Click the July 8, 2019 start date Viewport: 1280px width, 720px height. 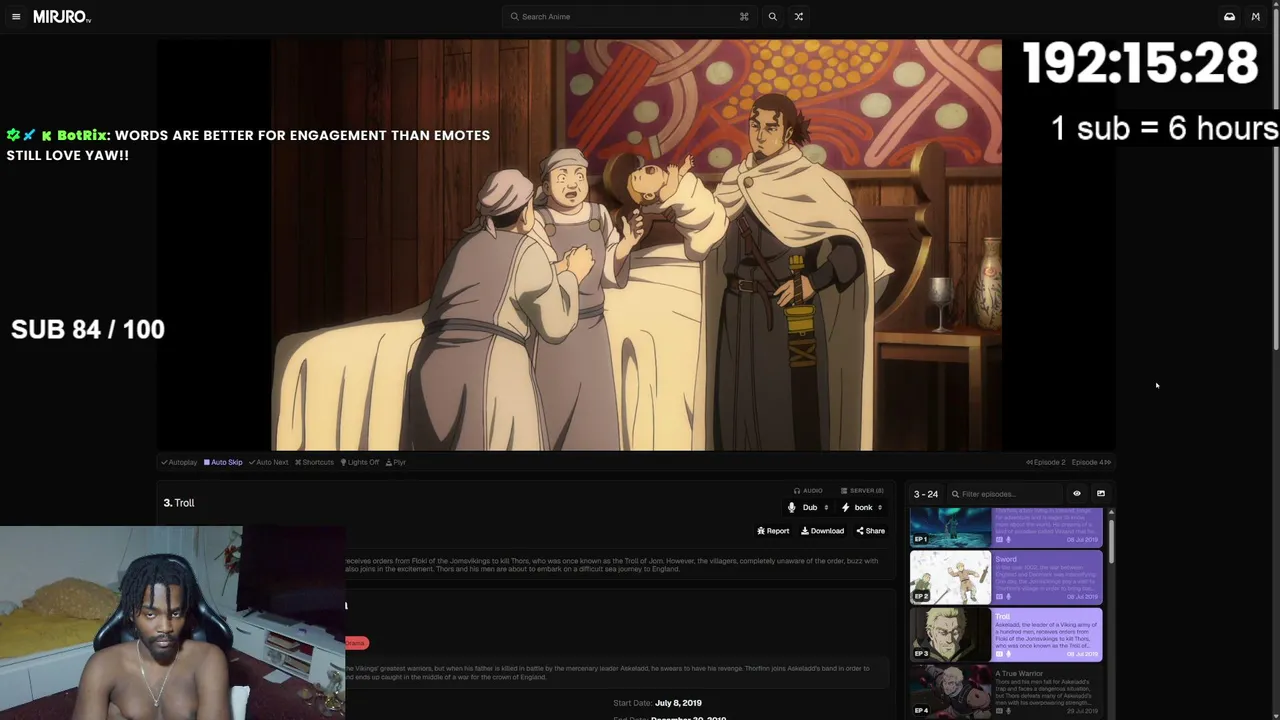678,703
